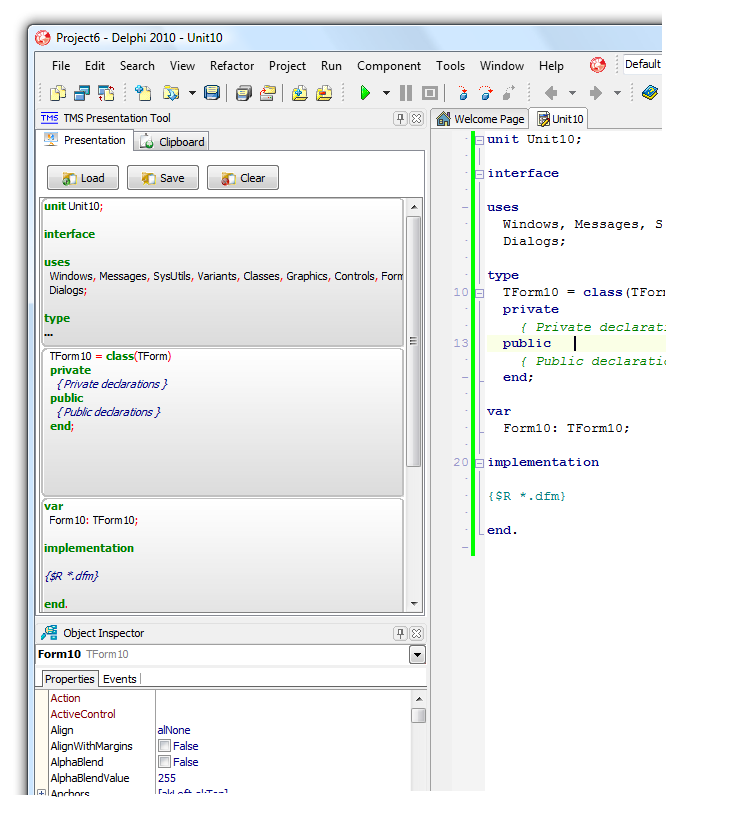The width and height of the screenshot is (729, 818).
Task: Click the Save All toolbar icon
Action: [243, 93]
